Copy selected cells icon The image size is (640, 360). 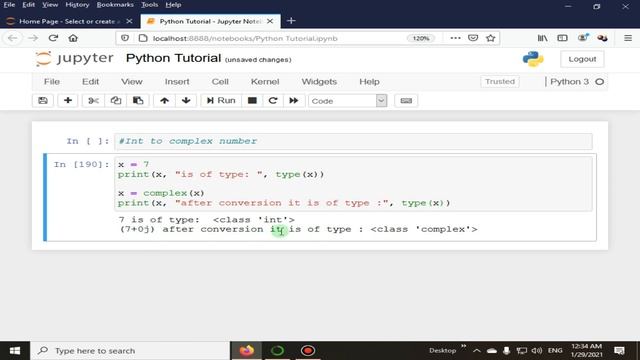(116, 100)
